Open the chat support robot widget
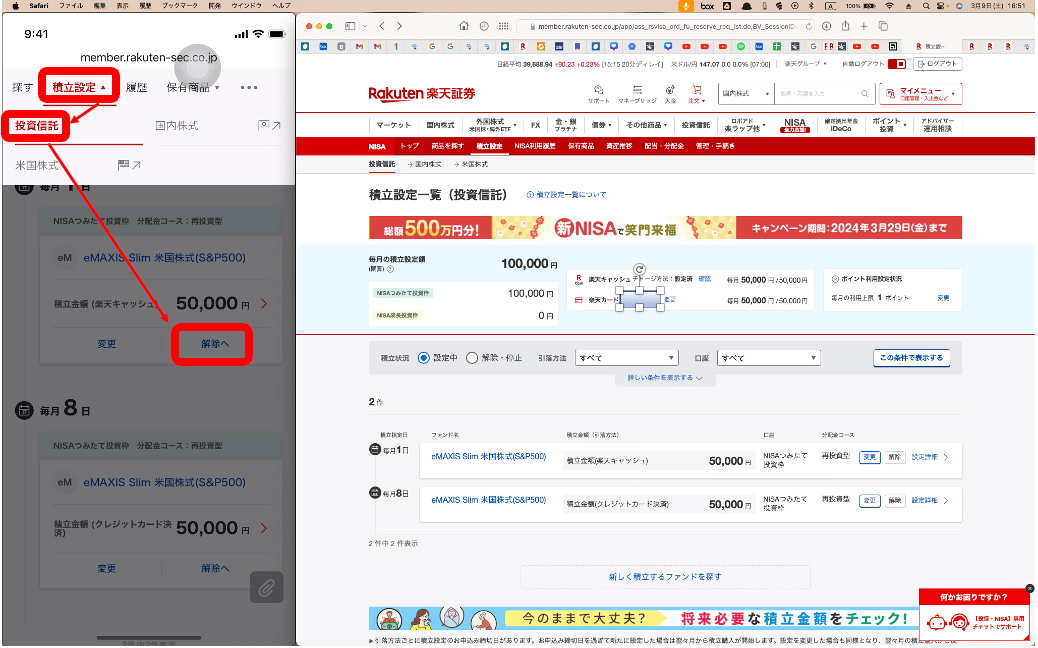Viewport: 1038px width, 648px height. (x=974, y=622)
